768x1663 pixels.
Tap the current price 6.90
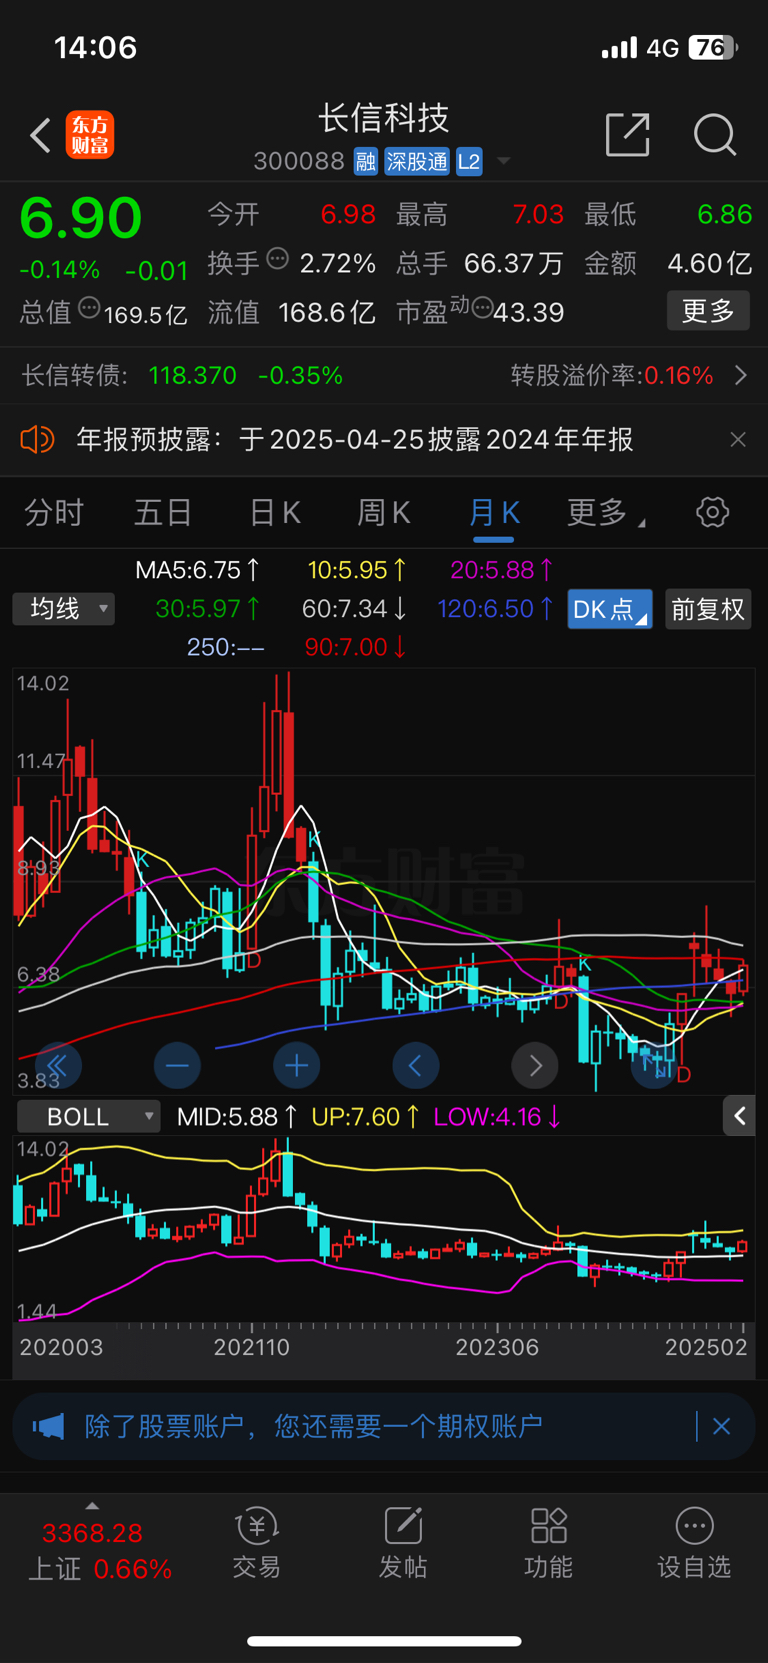click(x=80, y=217)
